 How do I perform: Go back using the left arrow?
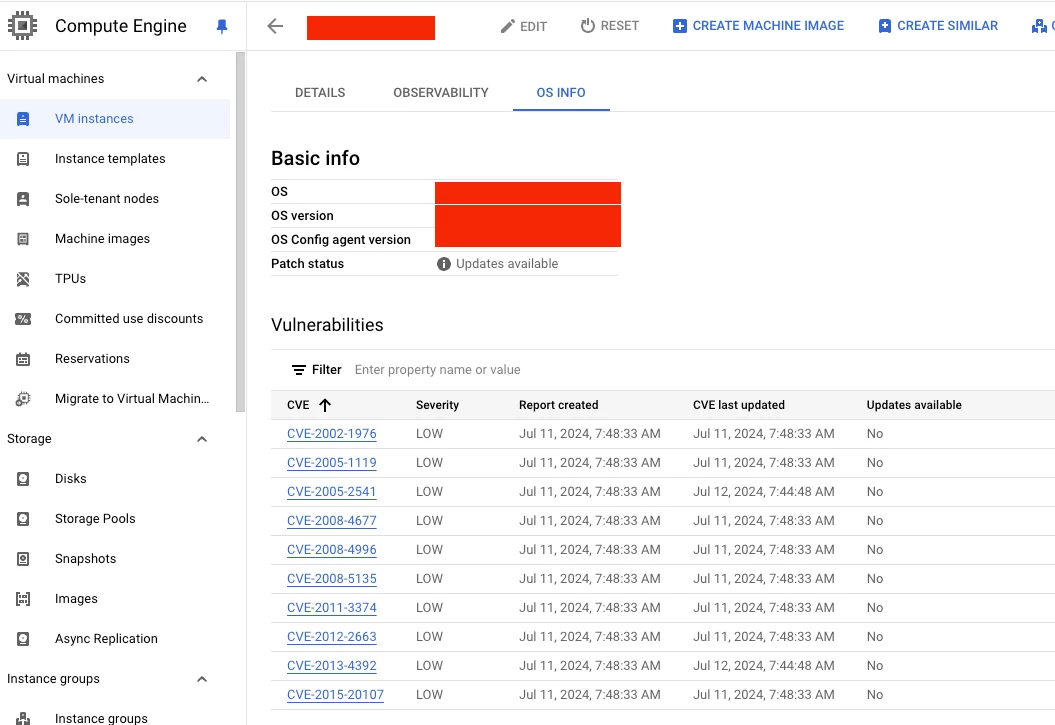[x=275, y=26]
